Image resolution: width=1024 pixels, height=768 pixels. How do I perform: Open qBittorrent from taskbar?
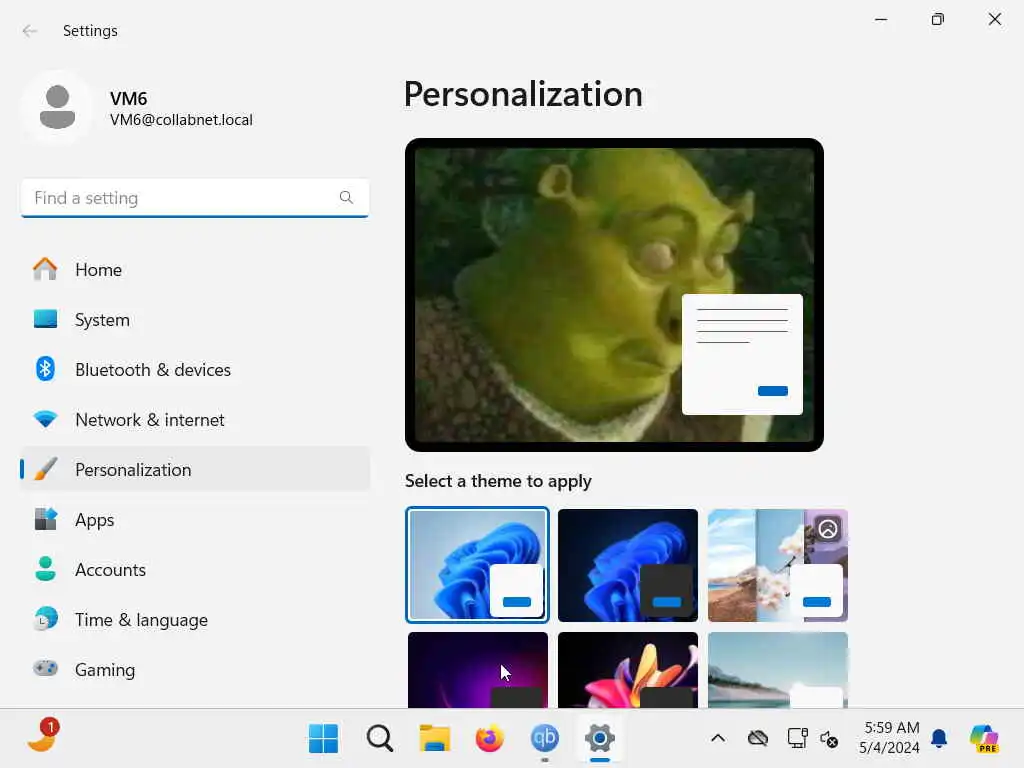(545, 739)
